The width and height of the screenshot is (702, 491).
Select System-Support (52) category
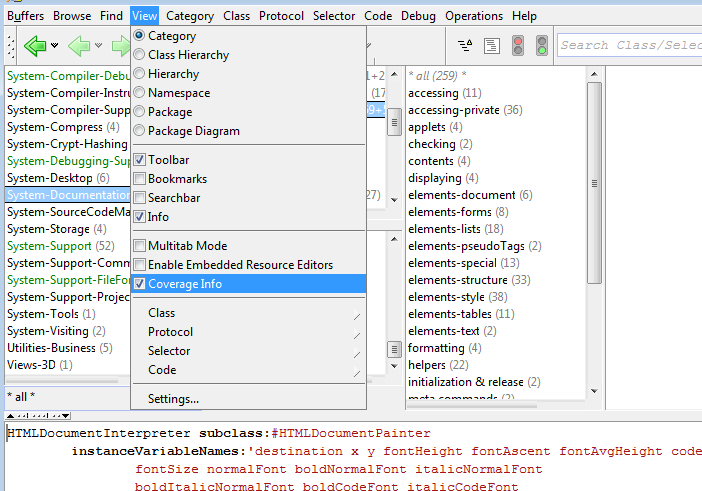point(61,246)
